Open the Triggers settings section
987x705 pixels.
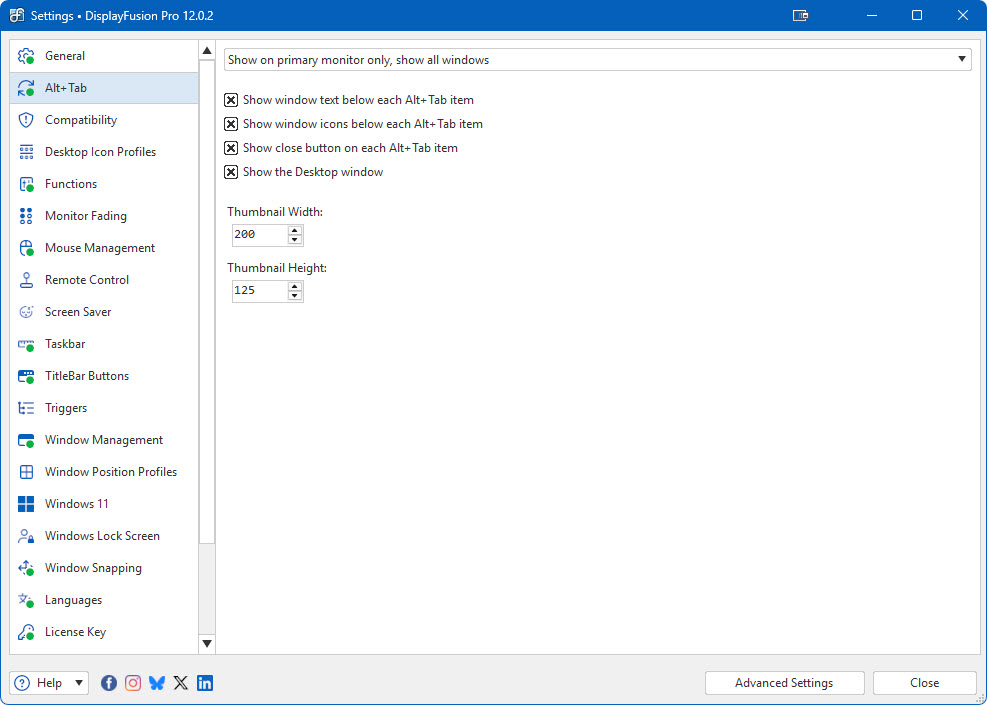click(x=66, y=408)
